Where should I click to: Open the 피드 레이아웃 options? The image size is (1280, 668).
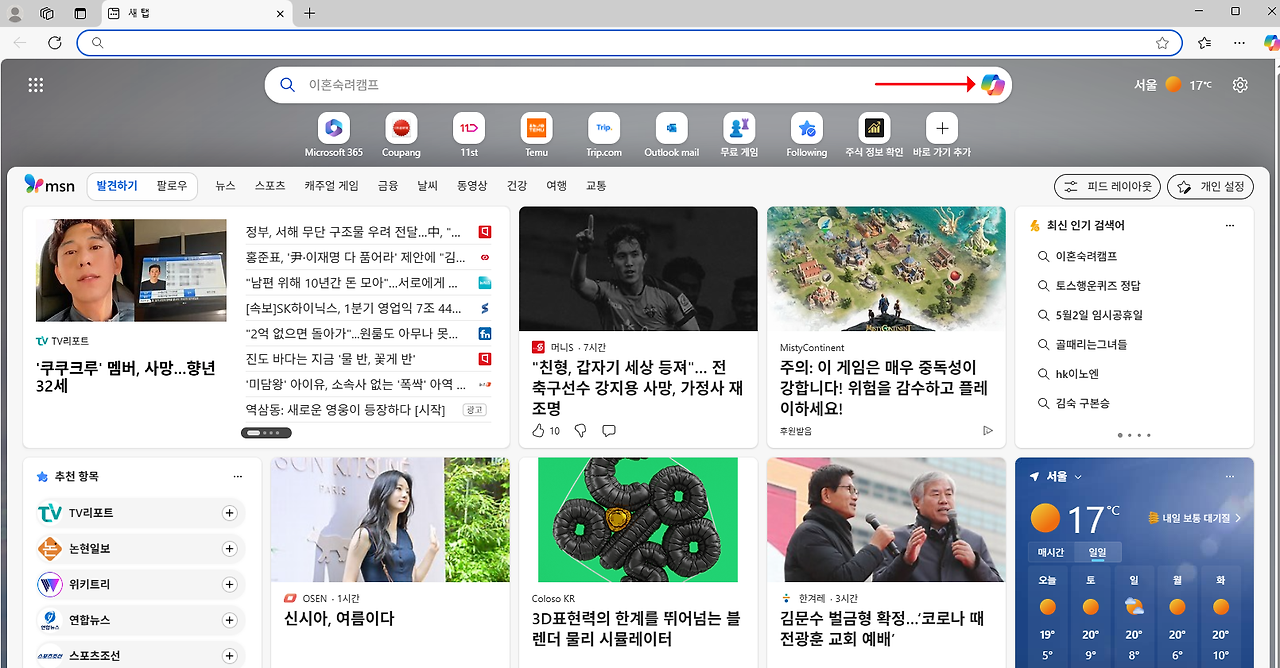[x=1107, y=186]
